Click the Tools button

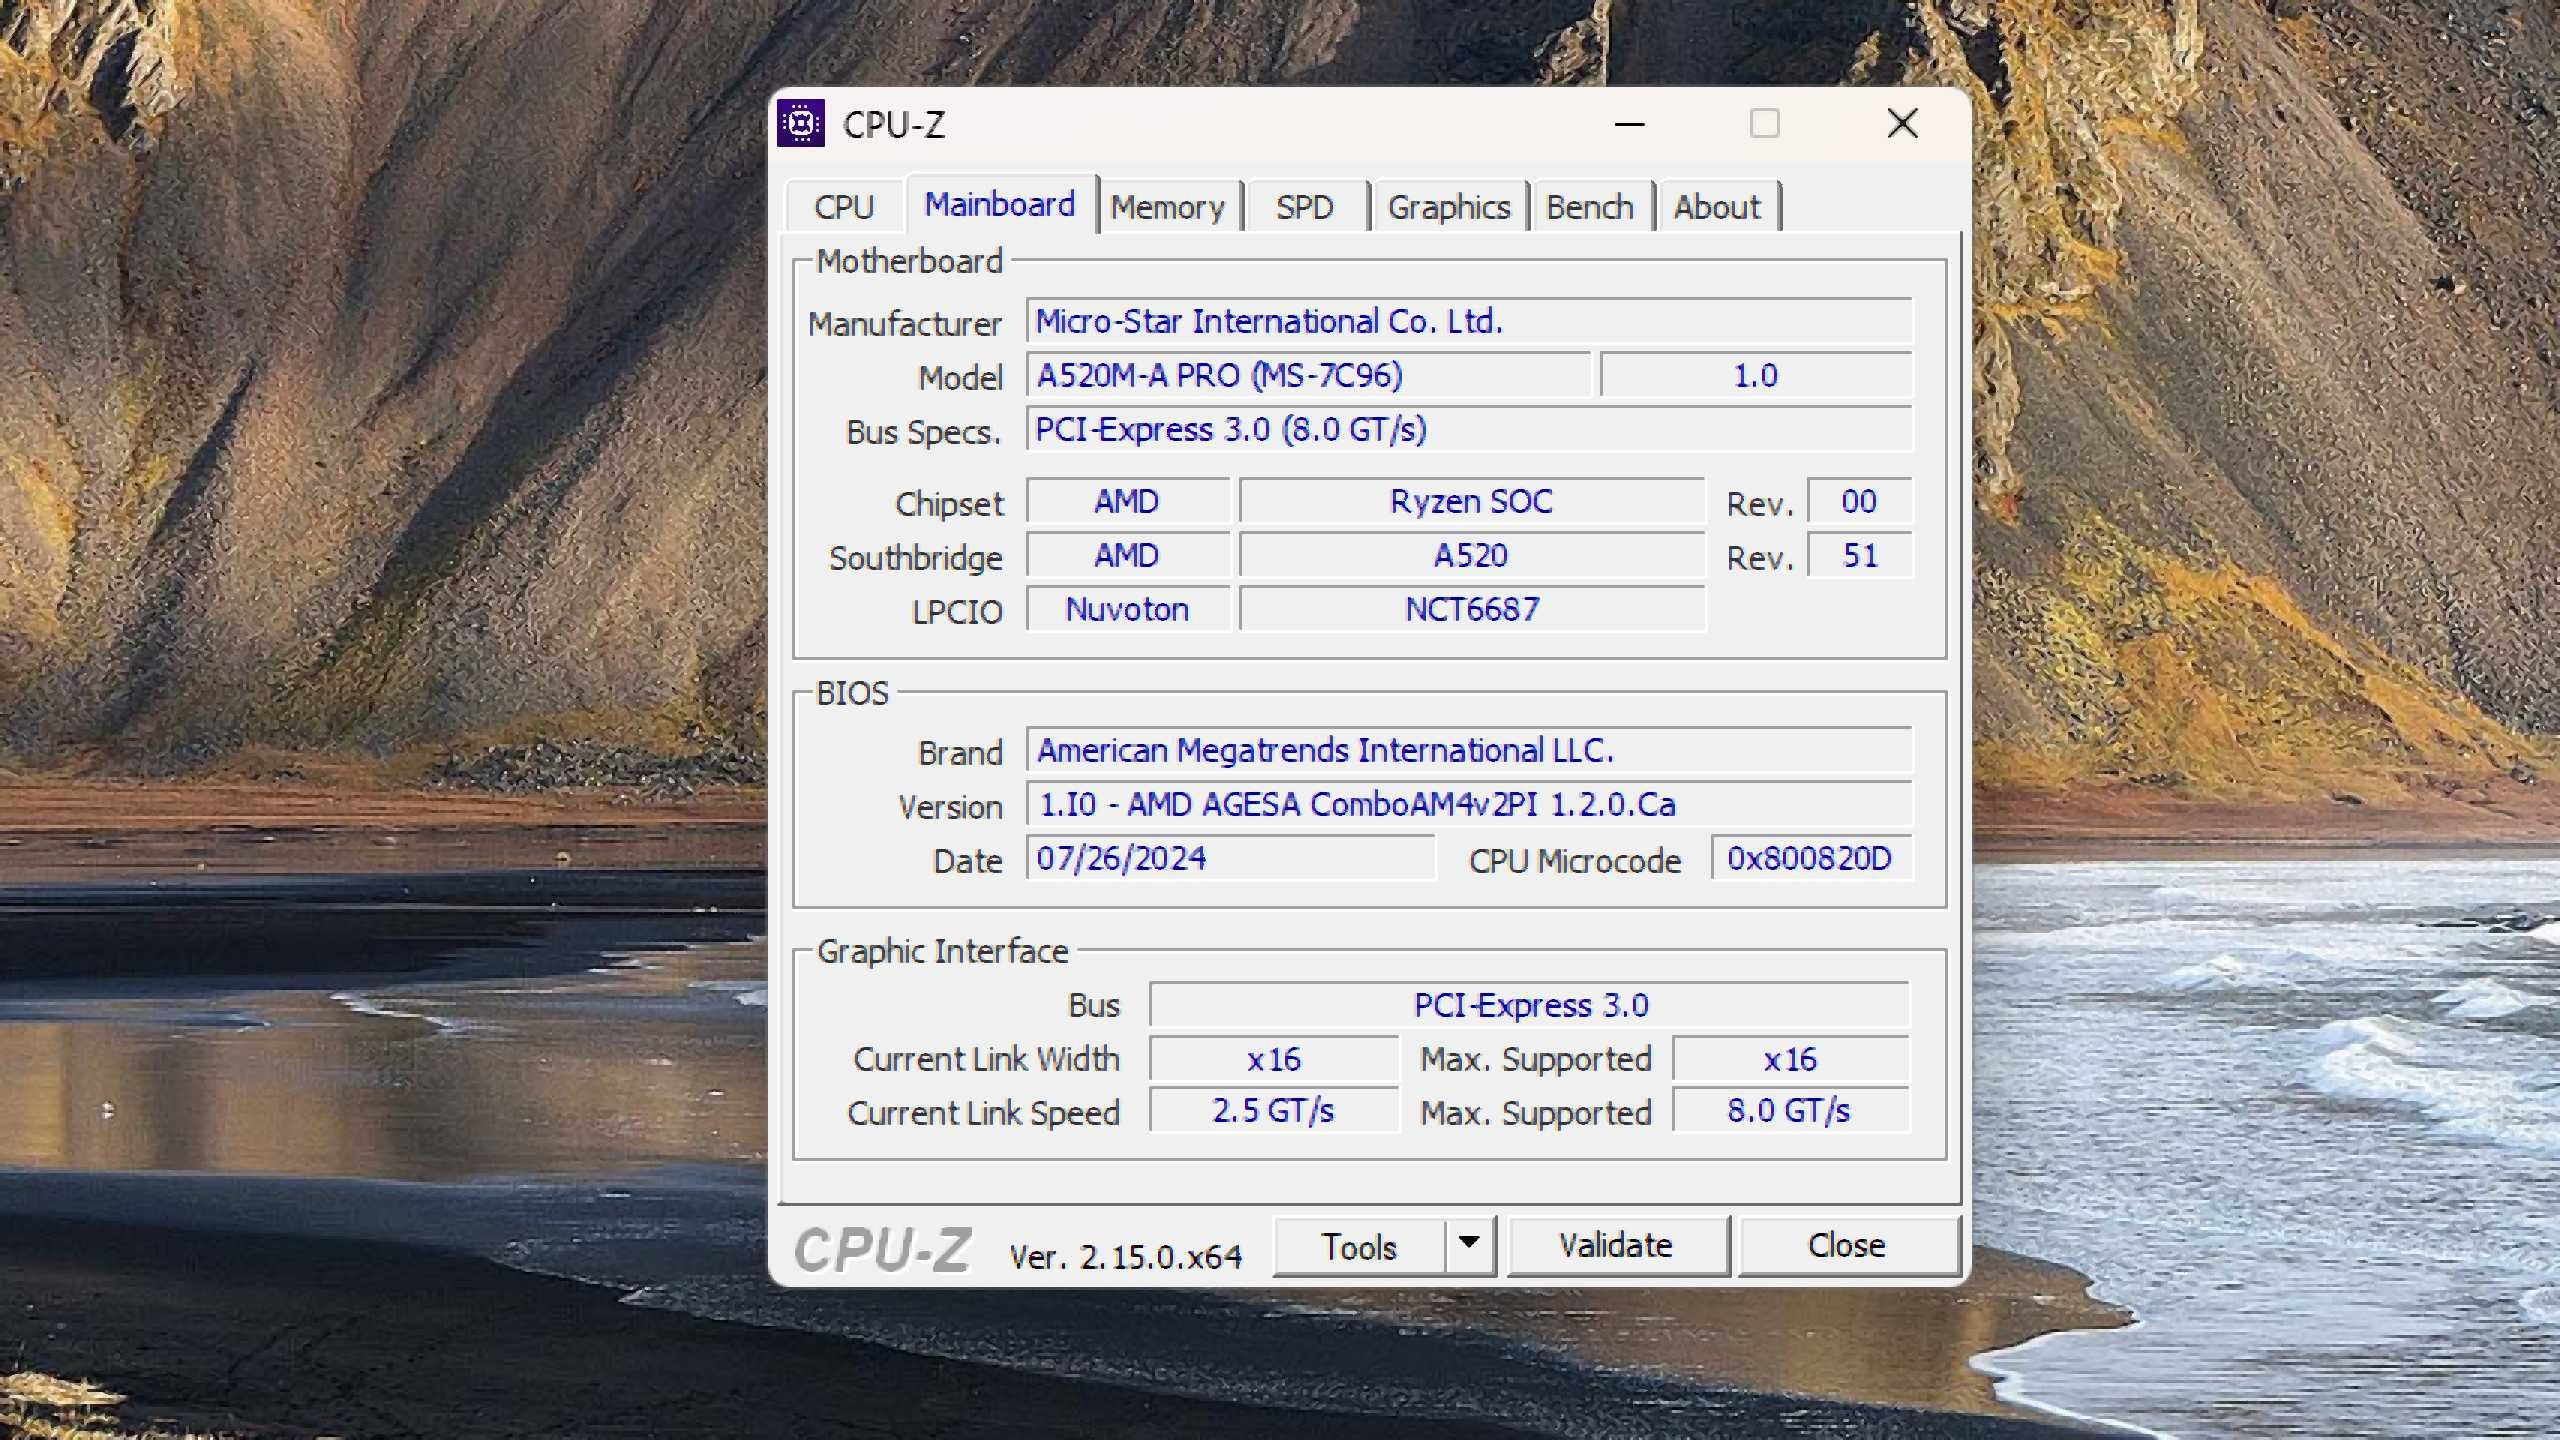click(1359, 1246)
